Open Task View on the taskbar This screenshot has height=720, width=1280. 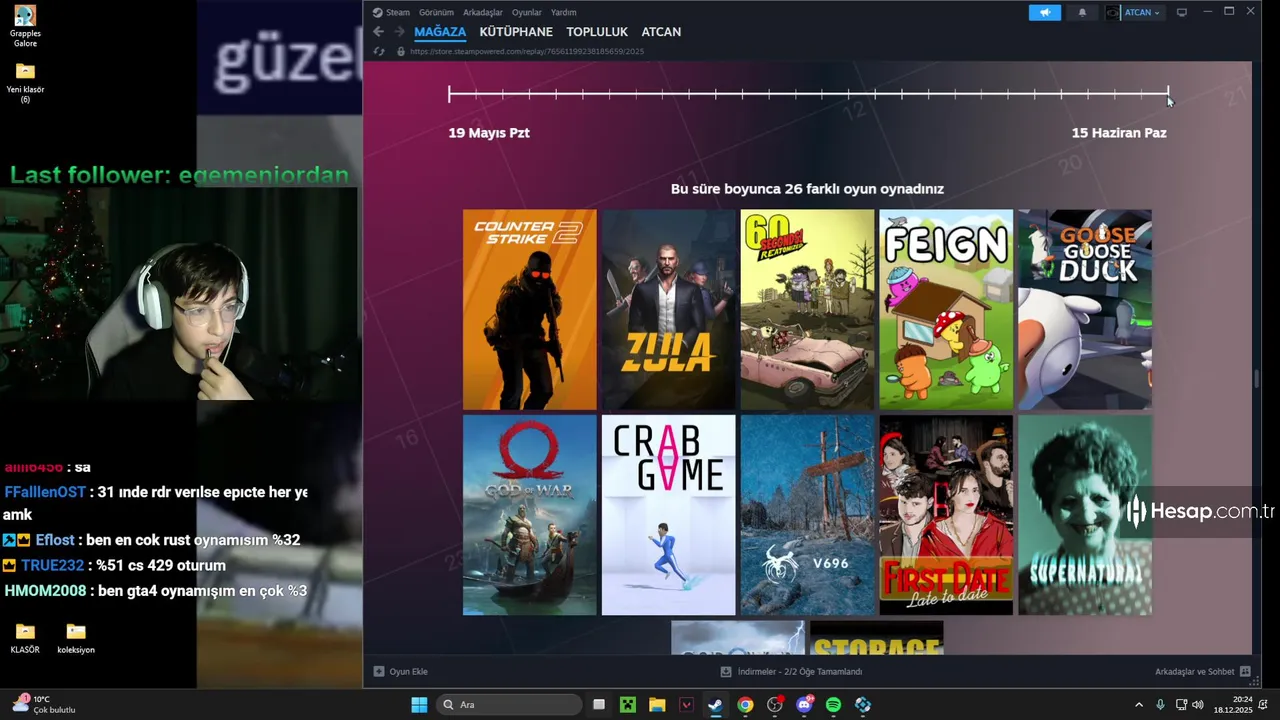tap(599, 705)
